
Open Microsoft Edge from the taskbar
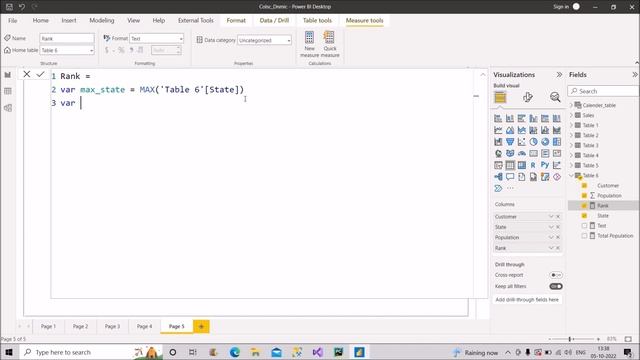235,352
